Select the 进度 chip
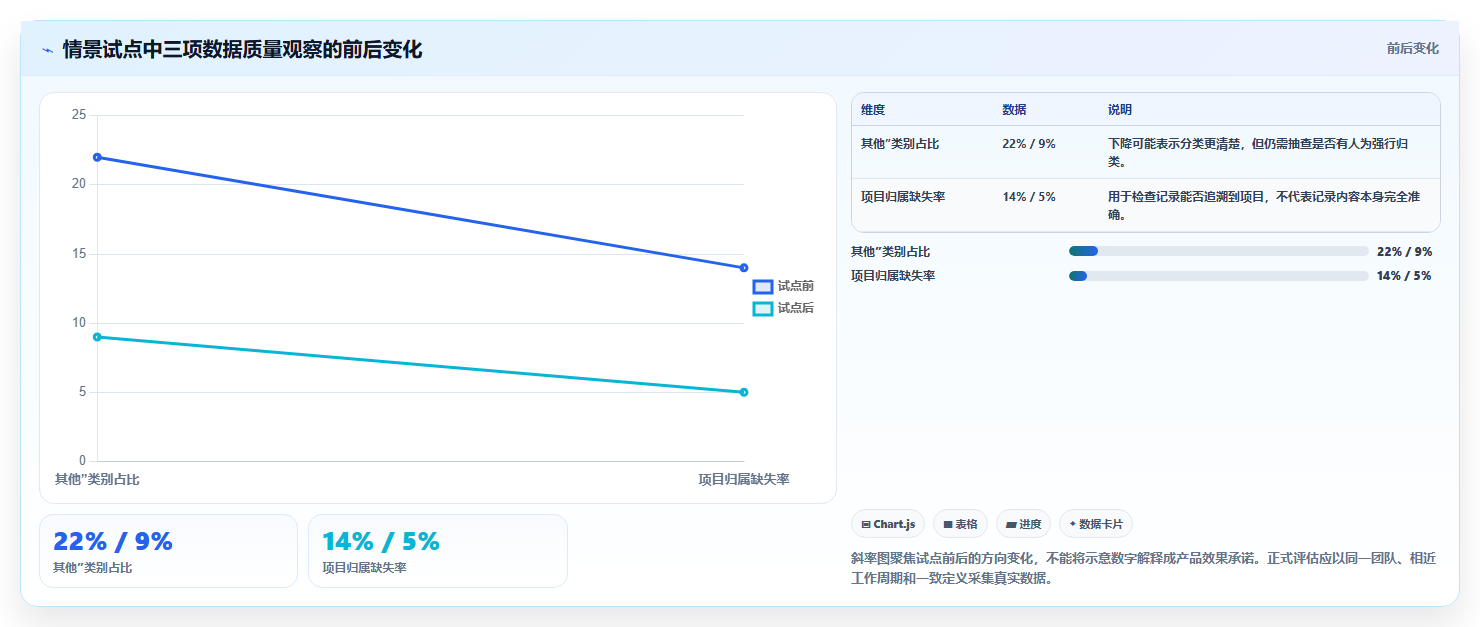The width and height of the screenshot is (1480, 627). [1023, 524]
